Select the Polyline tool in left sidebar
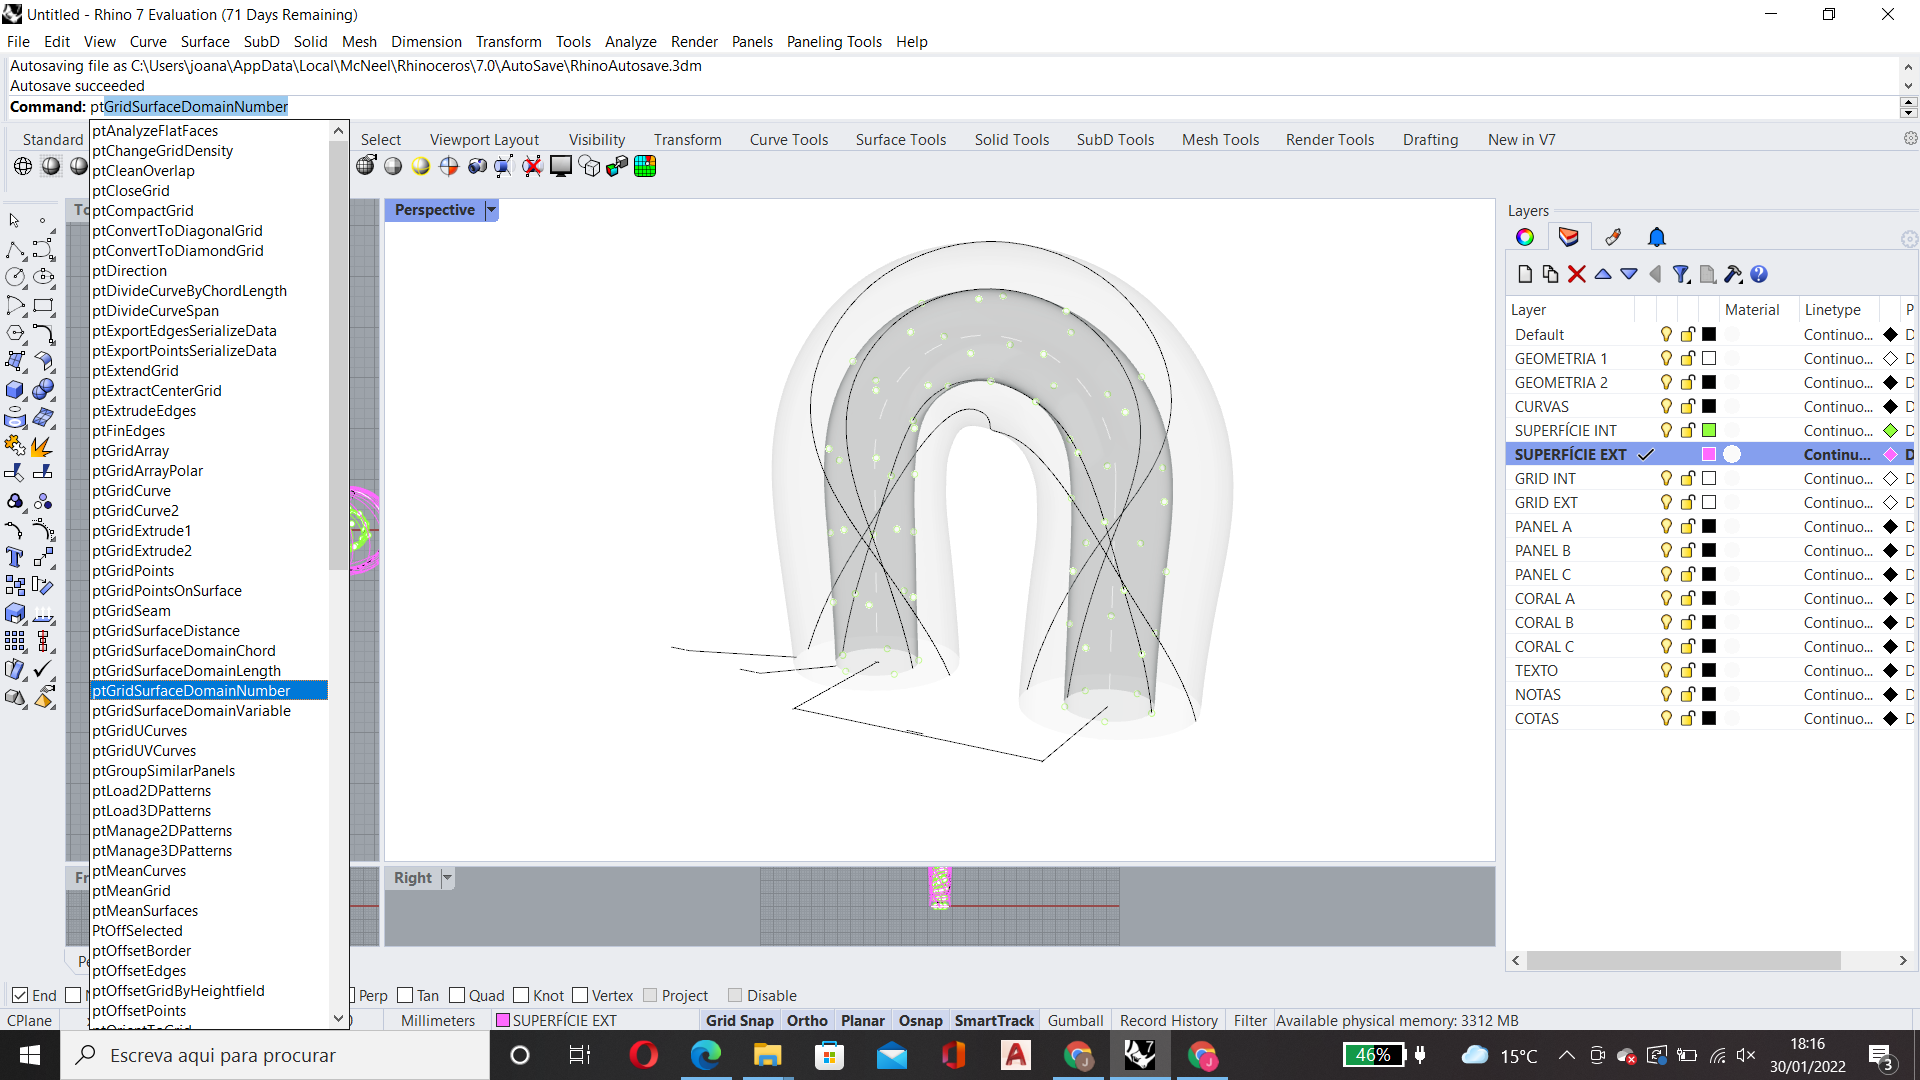 (16, 249)
